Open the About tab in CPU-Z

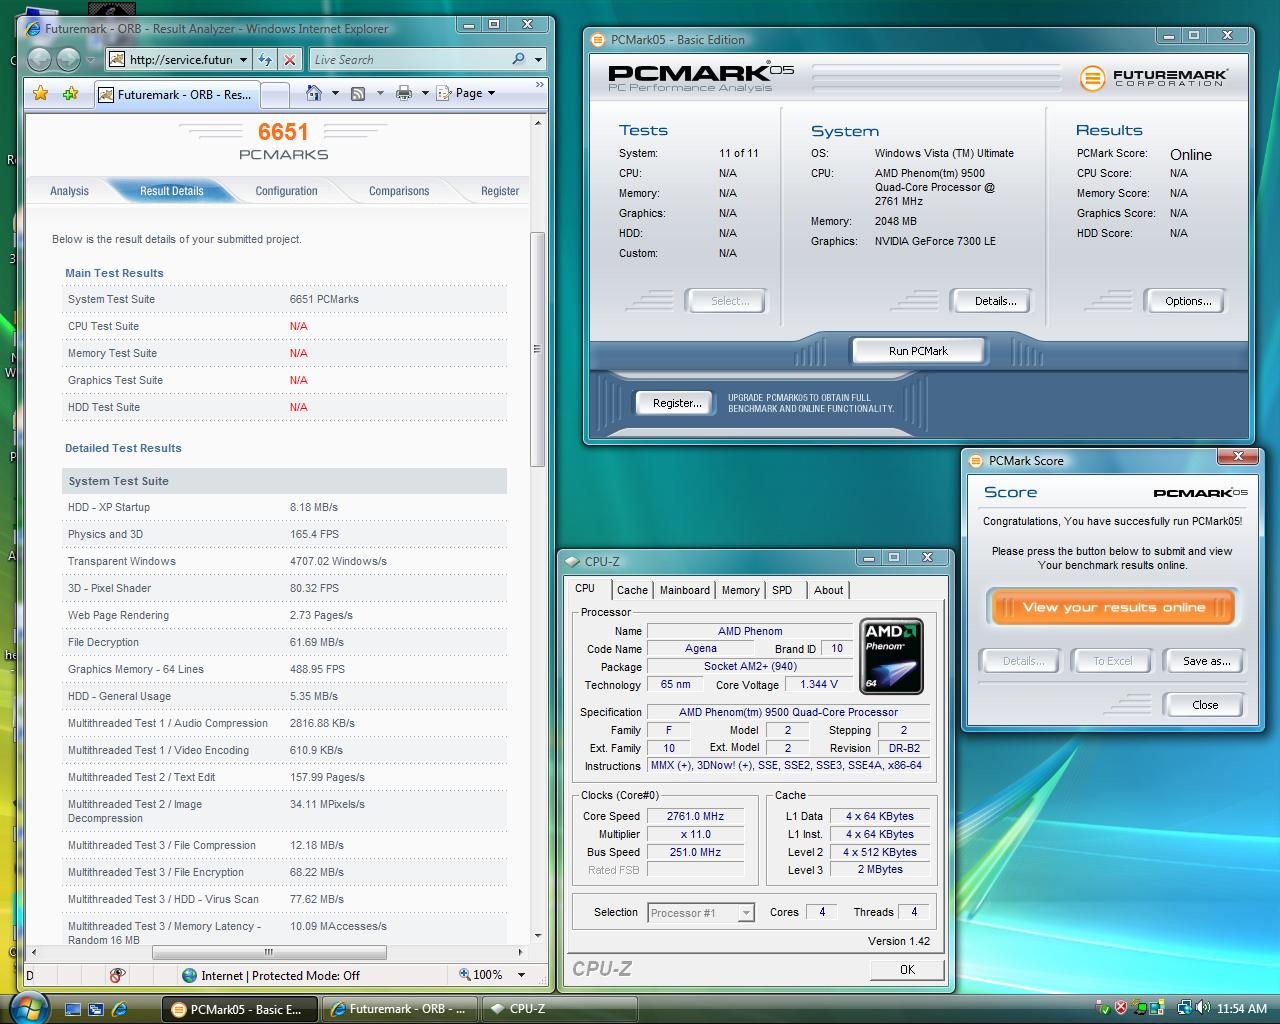(x=828, y=590)
